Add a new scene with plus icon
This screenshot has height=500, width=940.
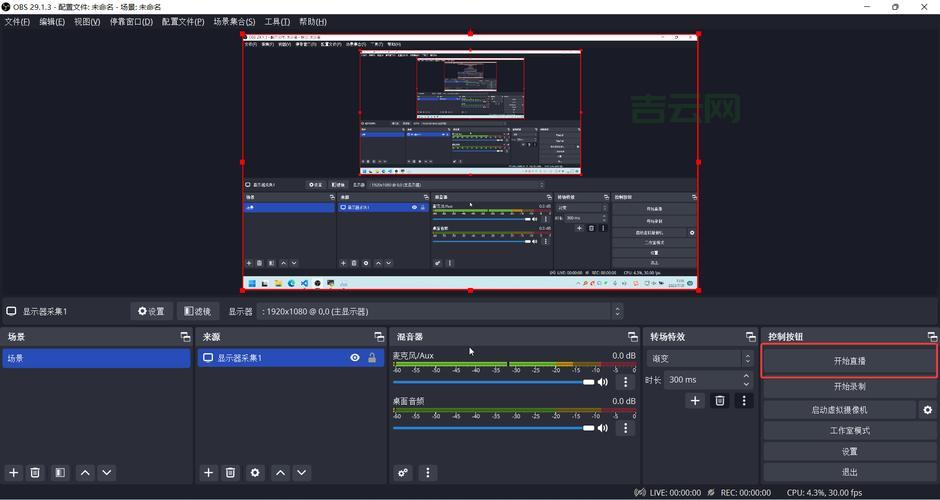pyautogui.click(x=14, y=473)
